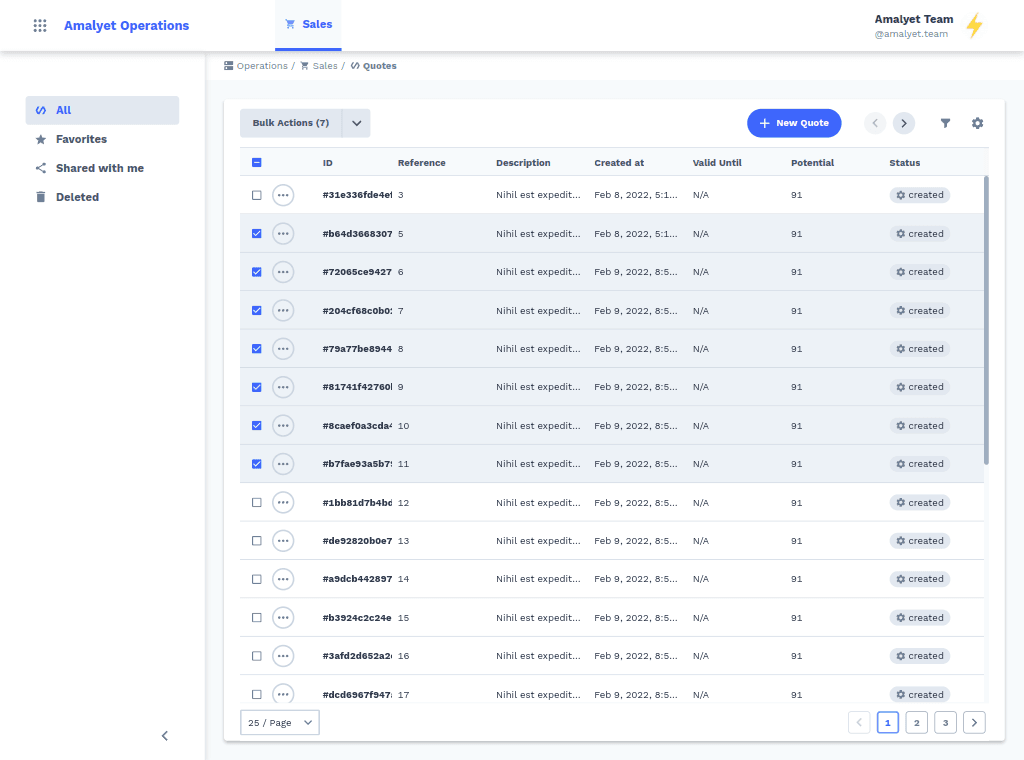Collapse sidebar with left chevron
Image resolution: width=1024 pixels, height=760 pixels.
pyautogui.click(x=165, y=736)
